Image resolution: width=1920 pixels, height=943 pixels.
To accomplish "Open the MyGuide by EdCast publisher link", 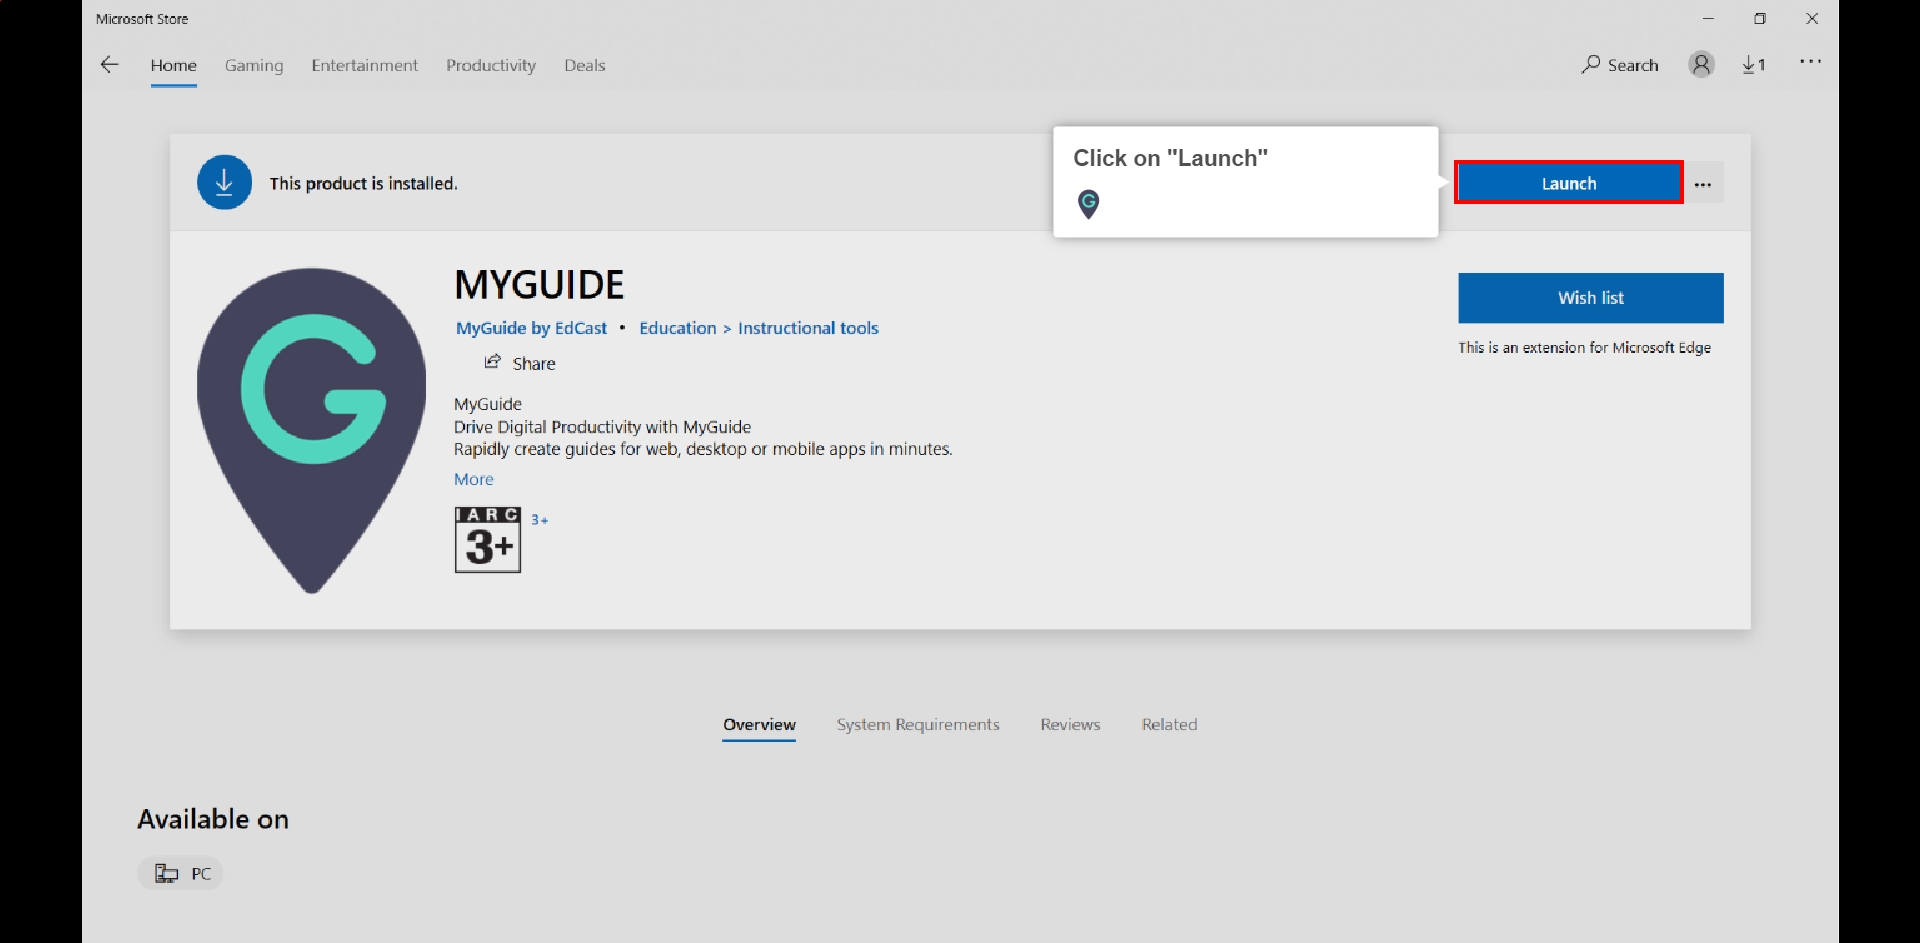I will [x=531, y=328].
